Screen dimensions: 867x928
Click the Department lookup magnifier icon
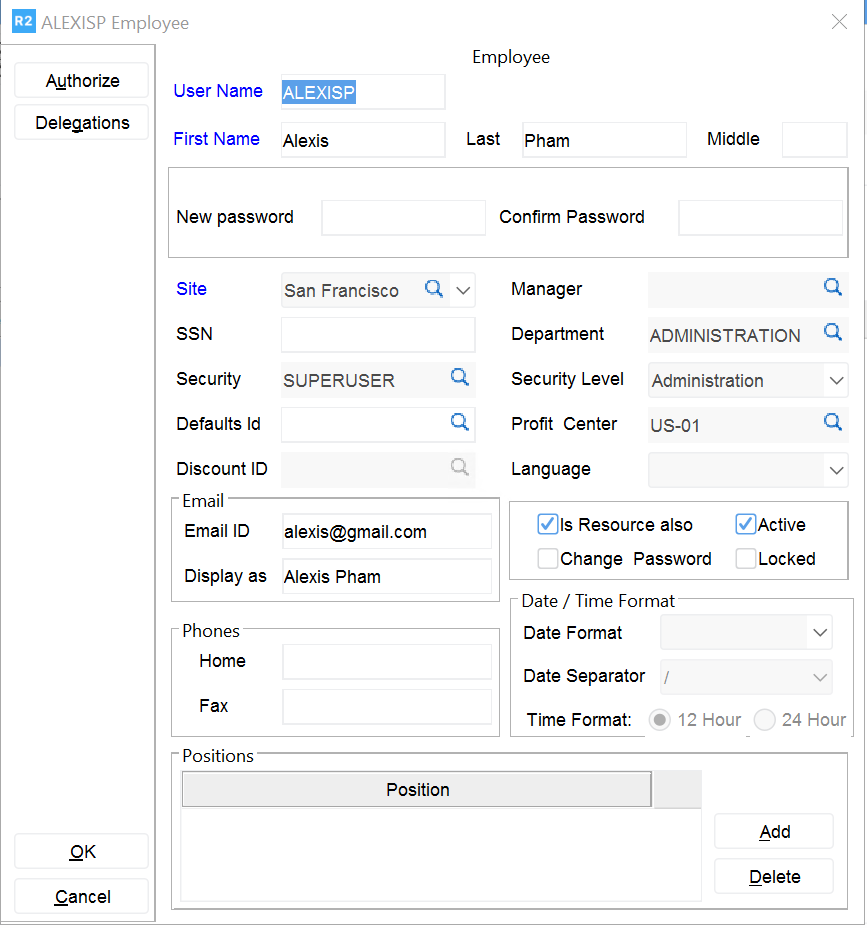832,333
